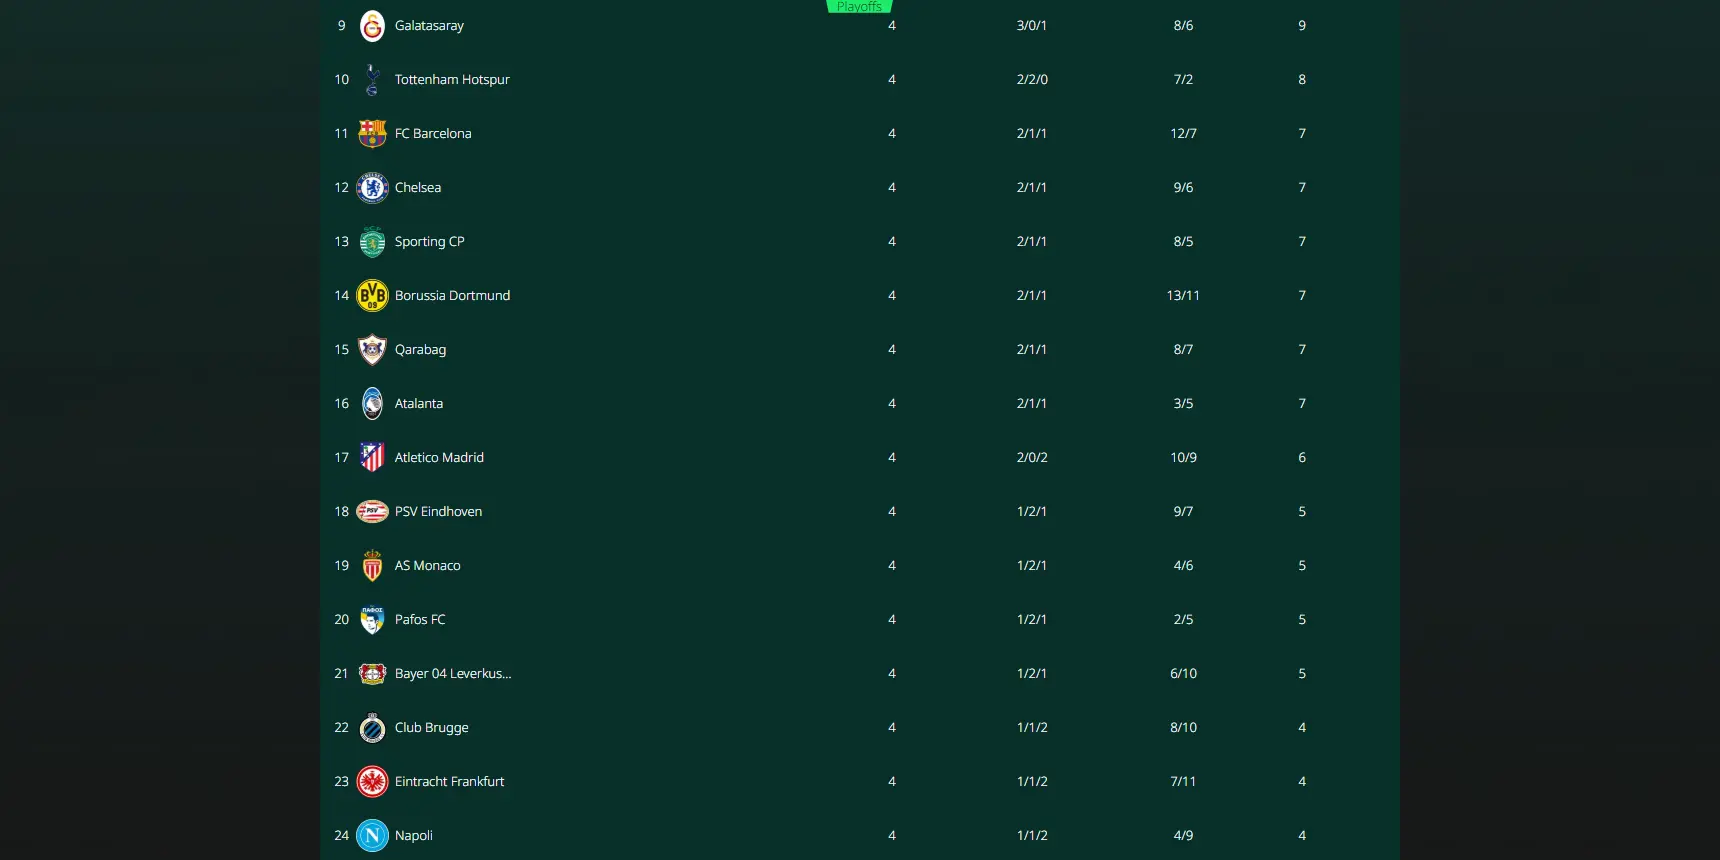Screen dimensions: 1720x860
Task: Click the AS Monaco crest
Action: [372, 566]
